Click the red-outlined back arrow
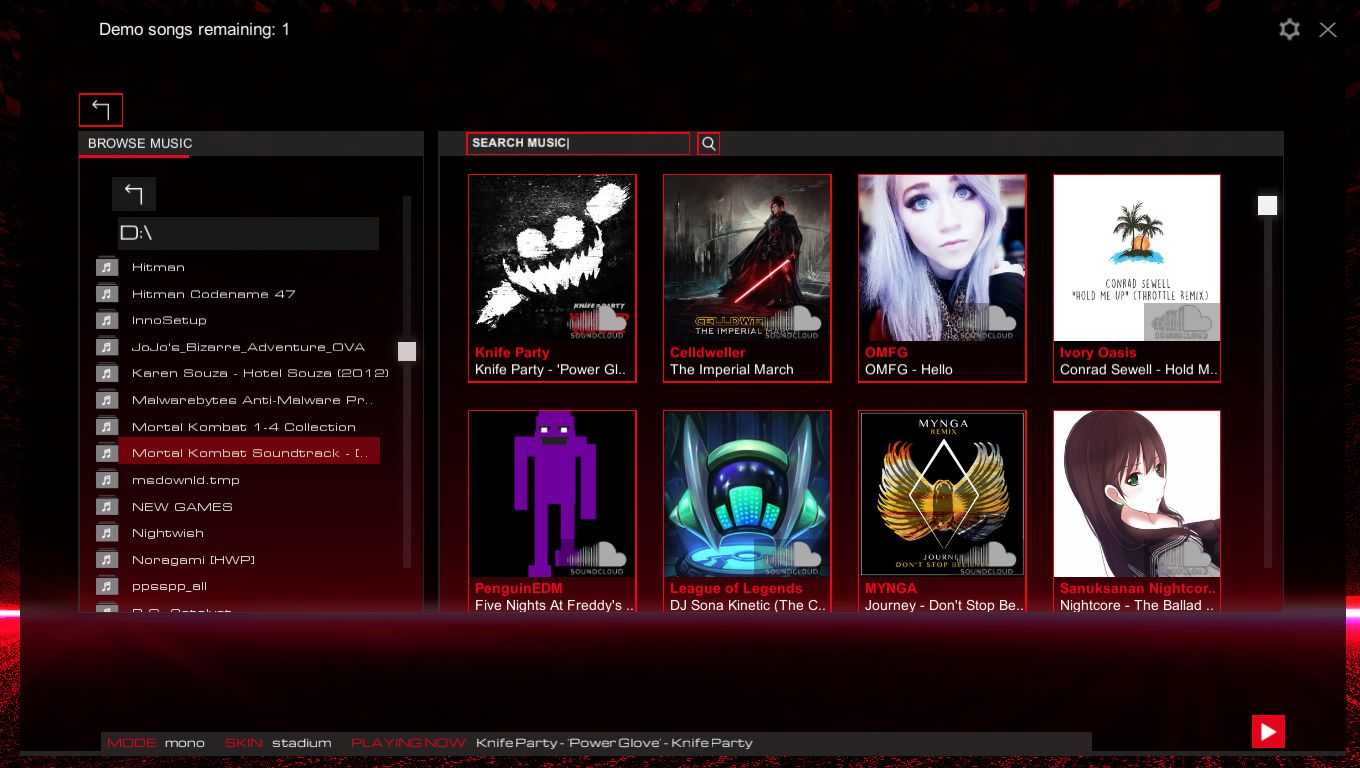The width and height of the screenshot is (1360, 768). coord(101,110)
